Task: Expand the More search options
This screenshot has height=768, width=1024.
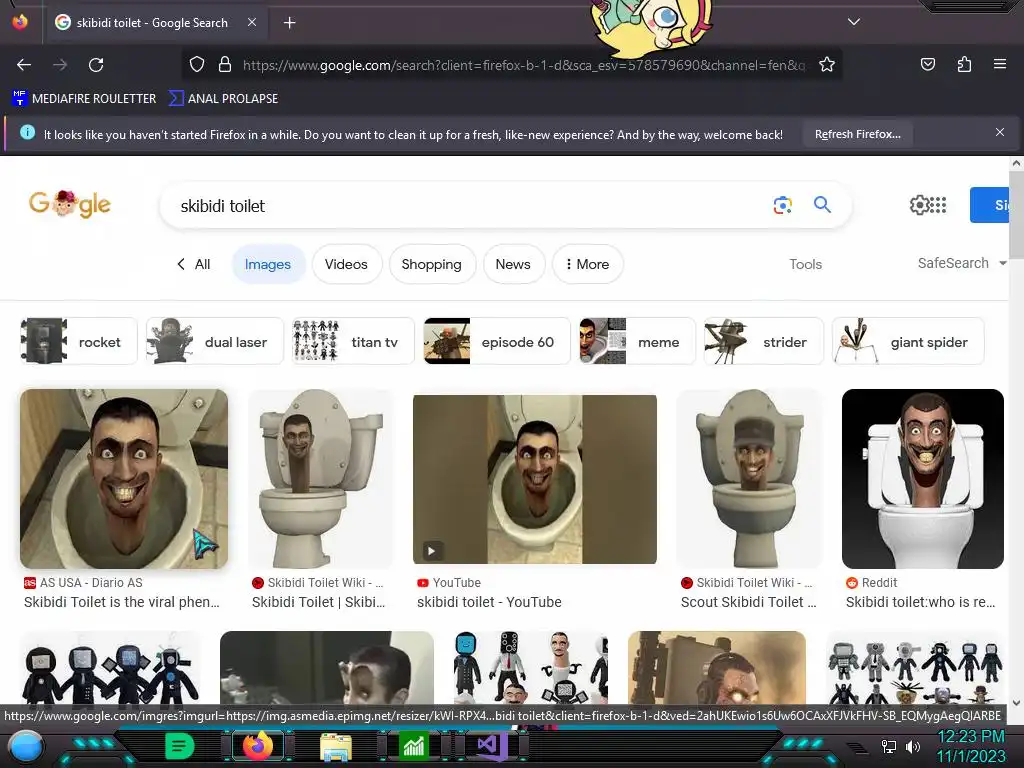Action: [x=588, y=264]
